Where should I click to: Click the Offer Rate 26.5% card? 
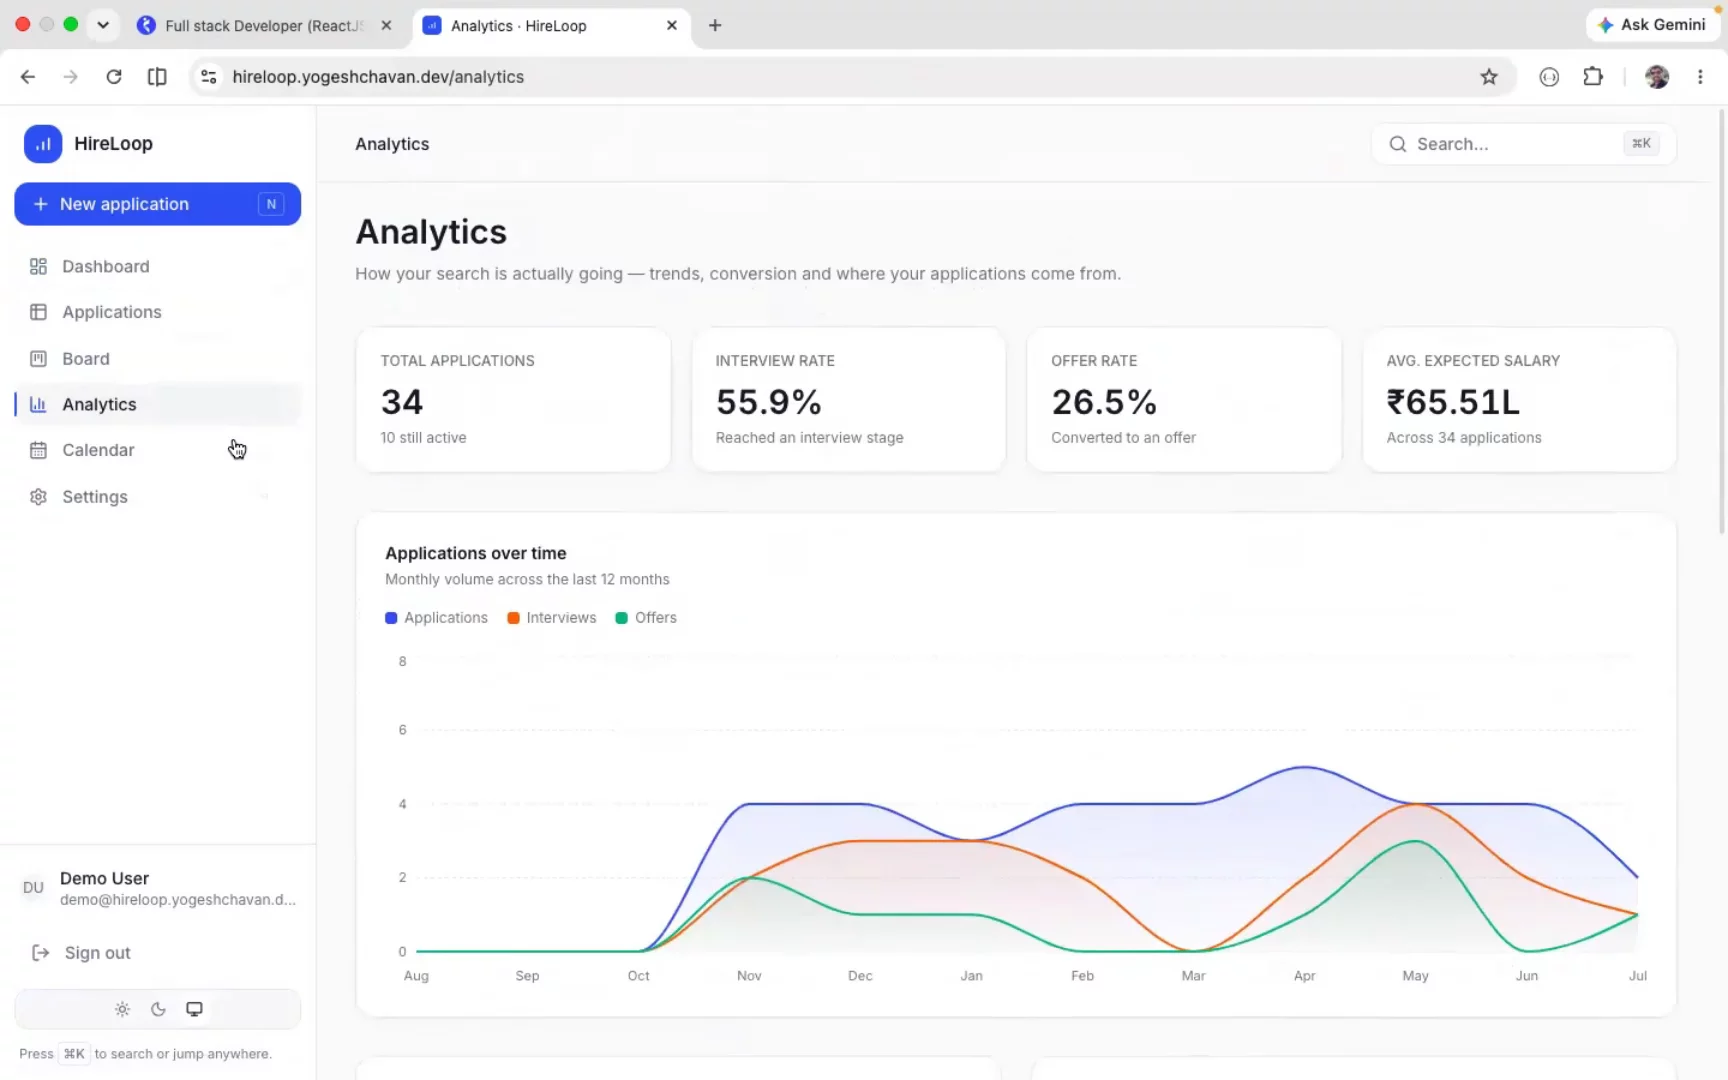click(1184, 400)
